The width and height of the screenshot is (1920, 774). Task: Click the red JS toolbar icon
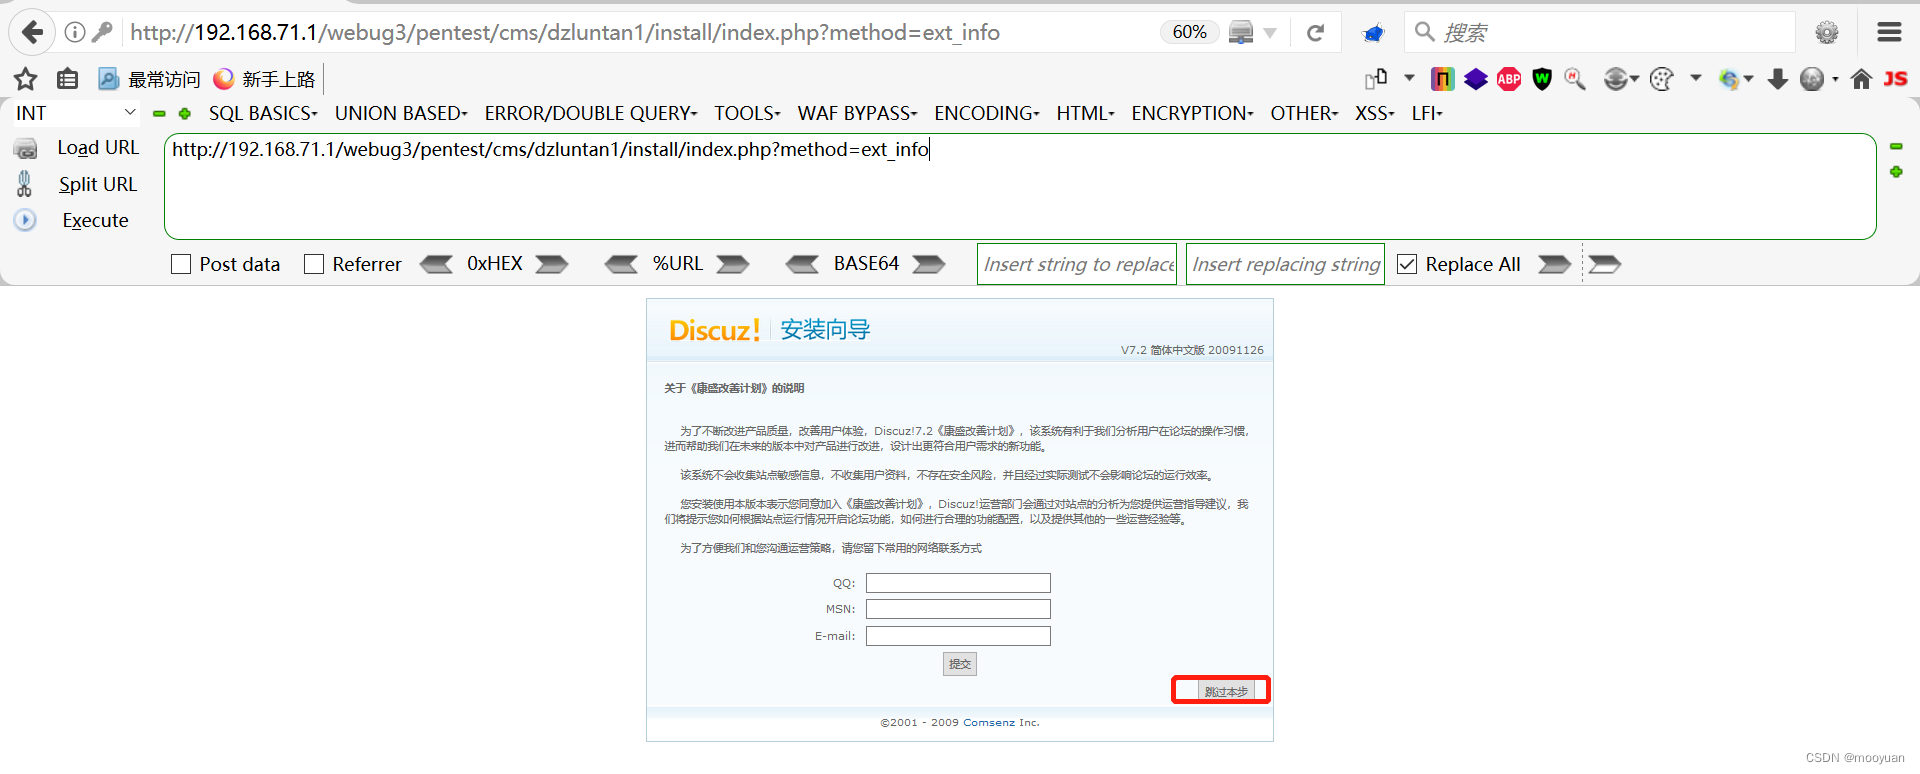1895,79
